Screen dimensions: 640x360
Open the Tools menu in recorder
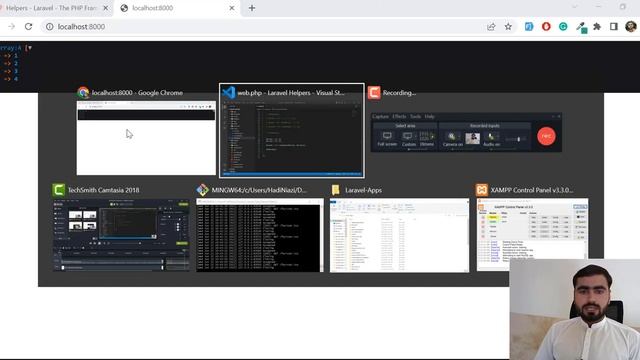(416, 117)
